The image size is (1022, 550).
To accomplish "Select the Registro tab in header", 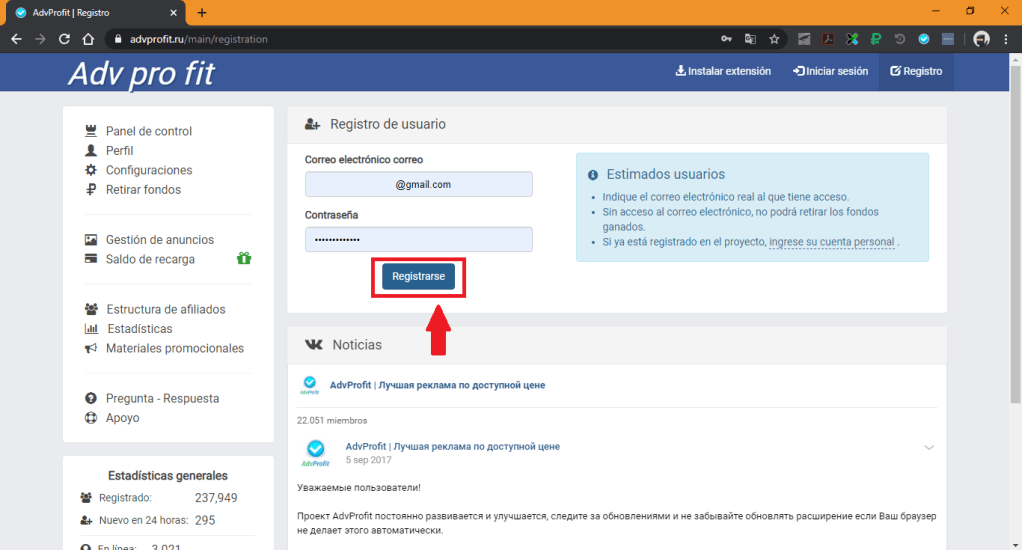I will pyautogui.click(x=916, y=72).
